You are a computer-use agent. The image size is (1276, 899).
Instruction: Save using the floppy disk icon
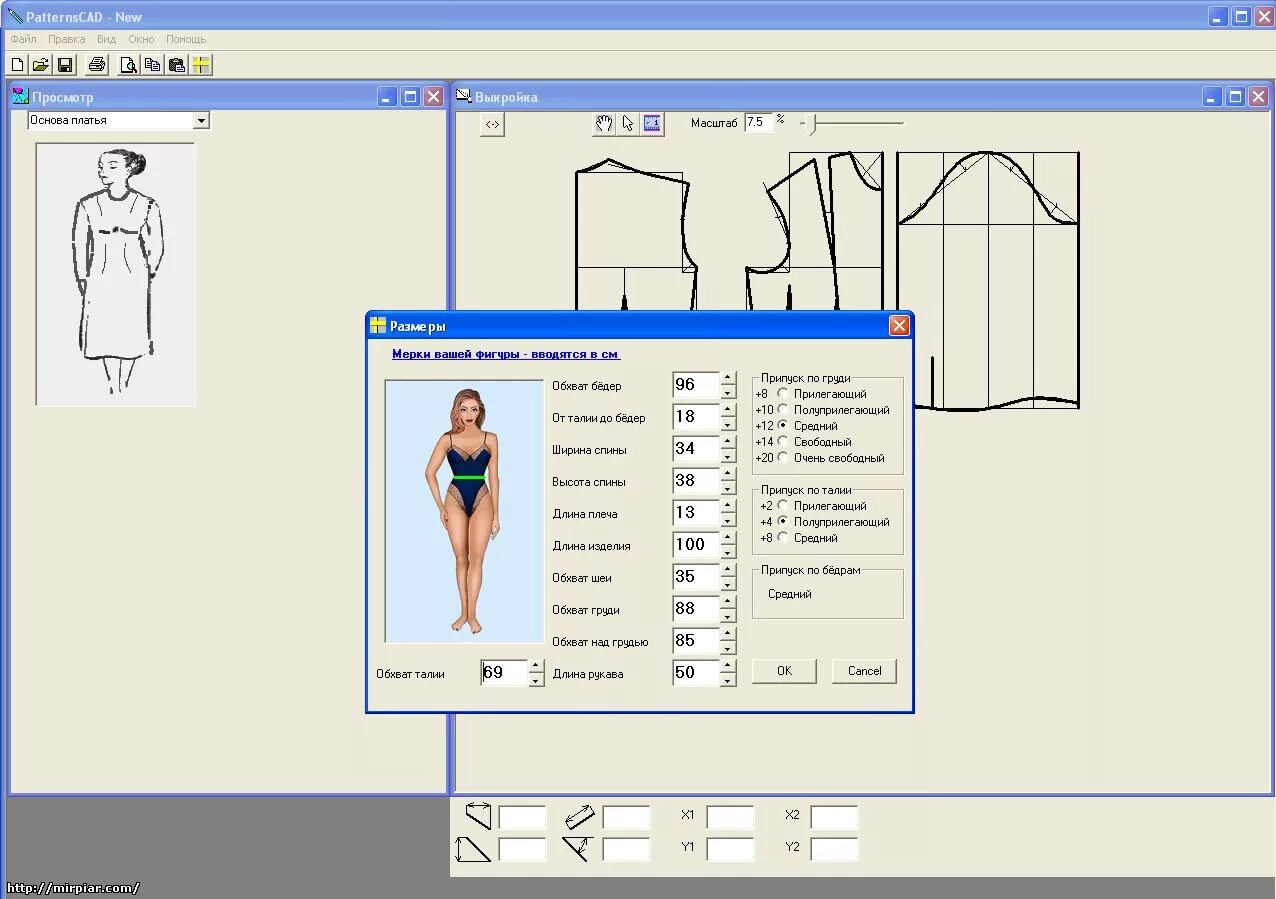click(x=65, y=66)
